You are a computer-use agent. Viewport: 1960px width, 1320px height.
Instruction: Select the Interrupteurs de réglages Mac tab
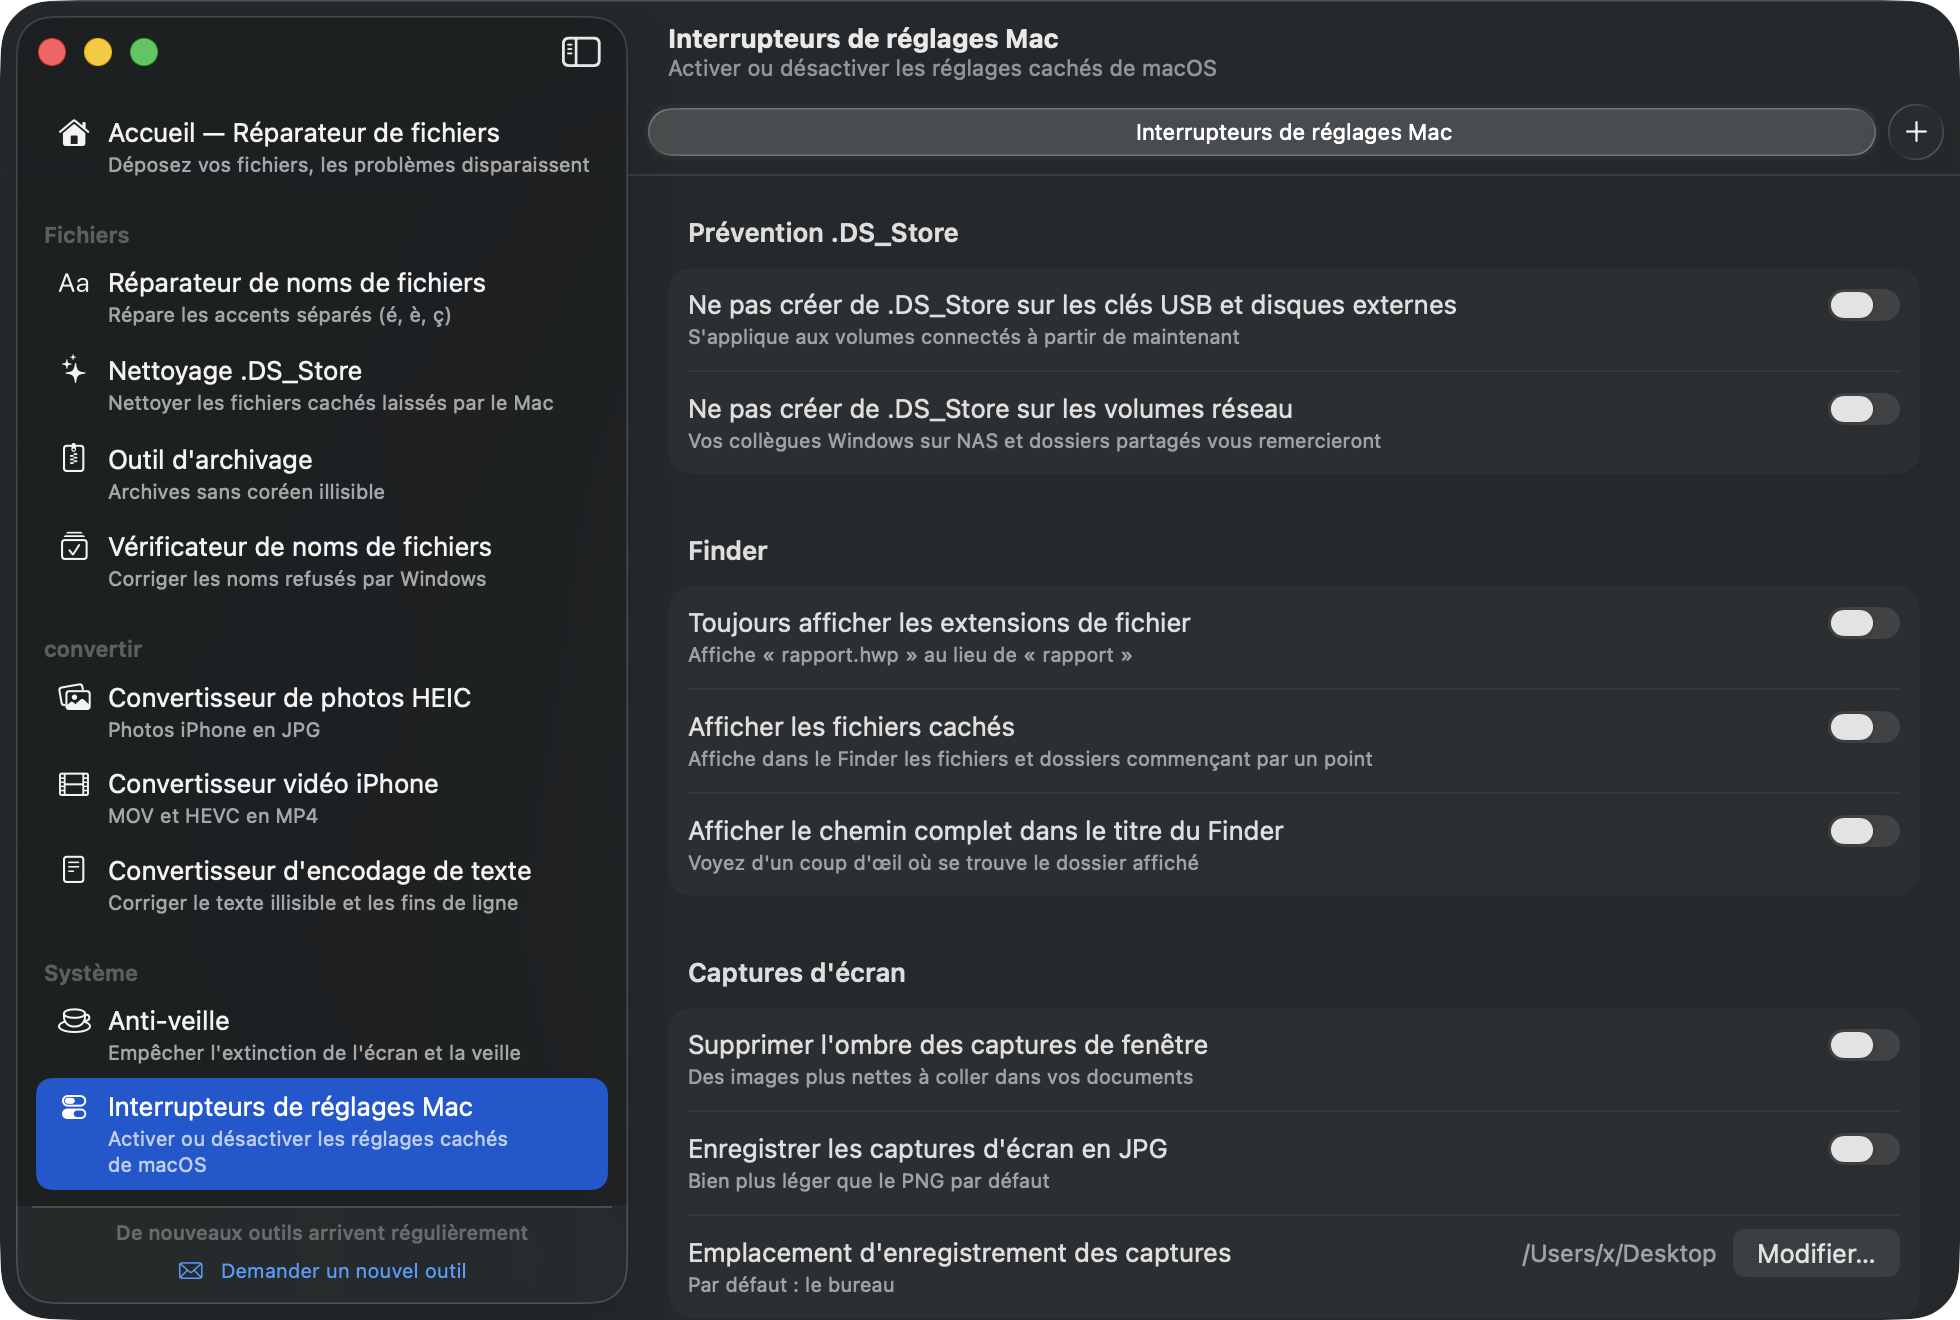(x=1262, y=132)
